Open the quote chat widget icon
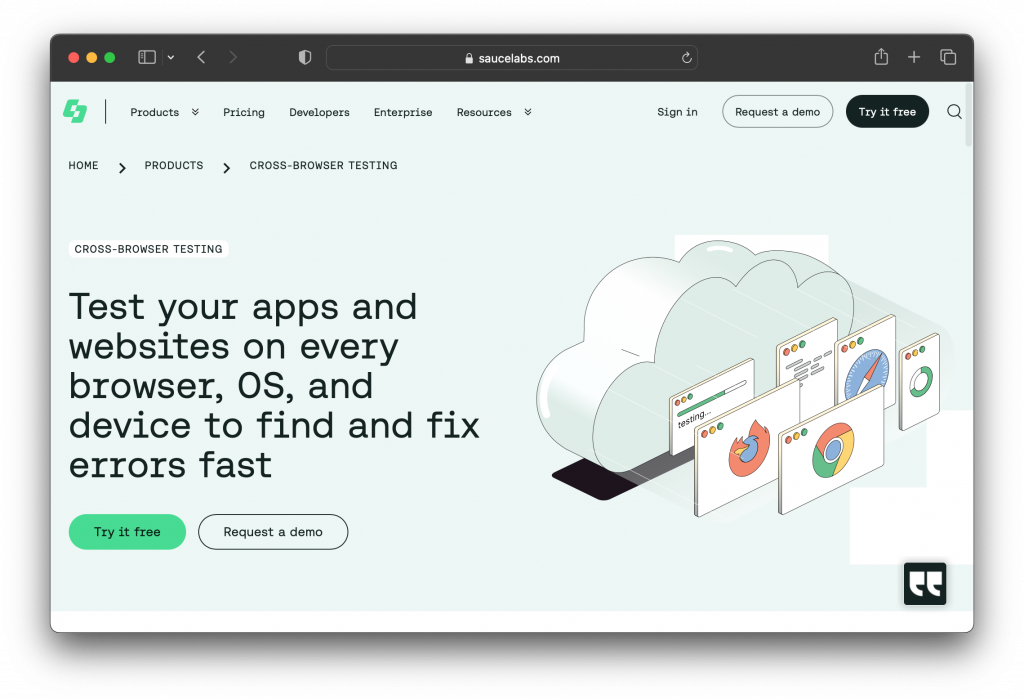This screenshot has height=699, width=1024. [925, 584]
